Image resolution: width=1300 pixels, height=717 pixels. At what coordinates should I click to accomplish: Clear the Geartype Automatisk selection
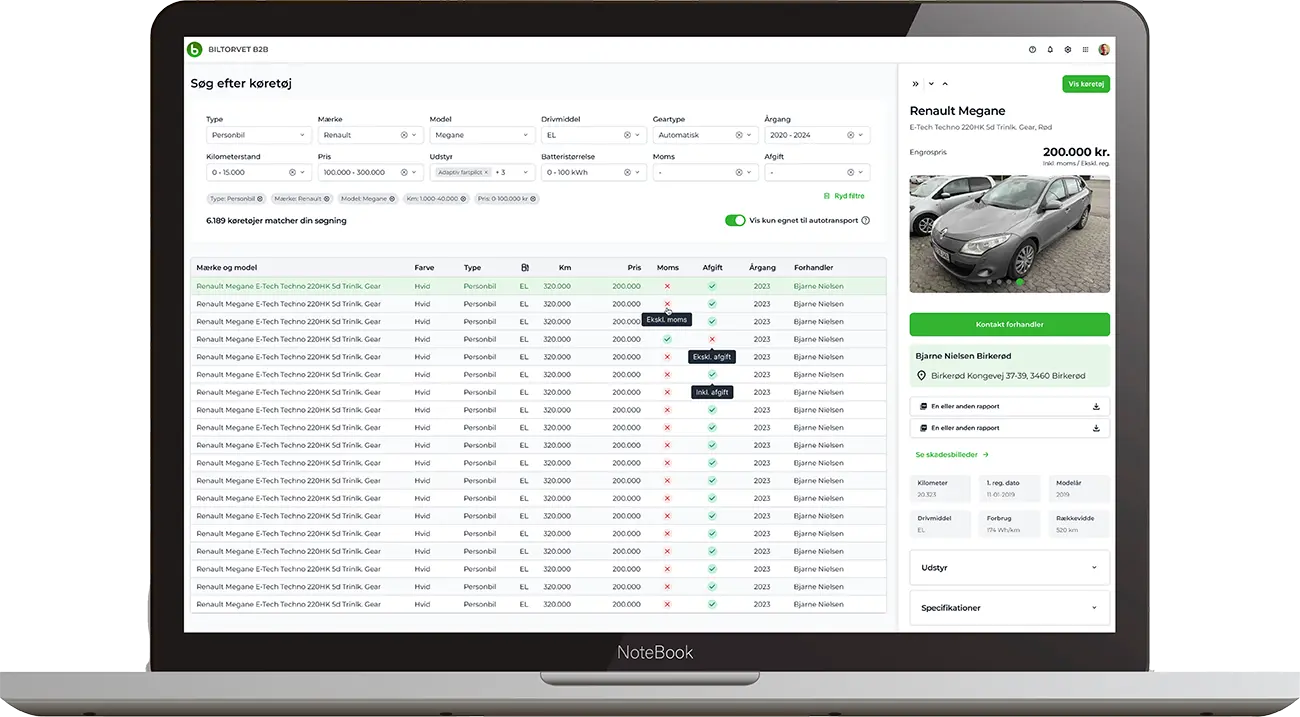740,135
